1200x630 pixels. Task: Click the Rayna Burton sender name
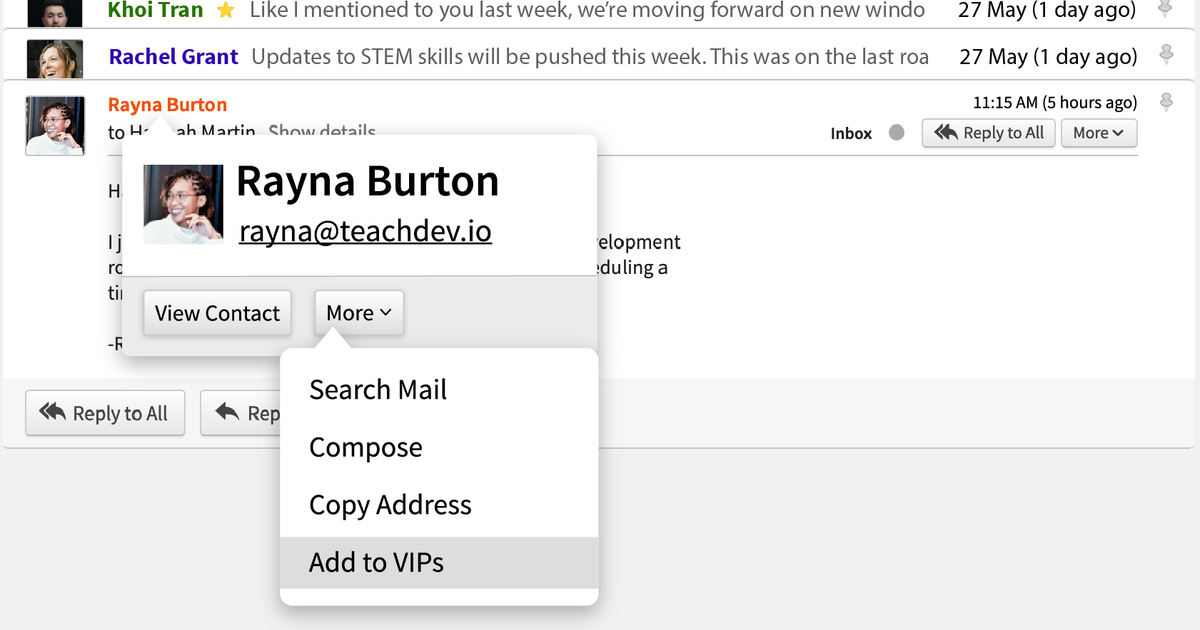point(167,104)
